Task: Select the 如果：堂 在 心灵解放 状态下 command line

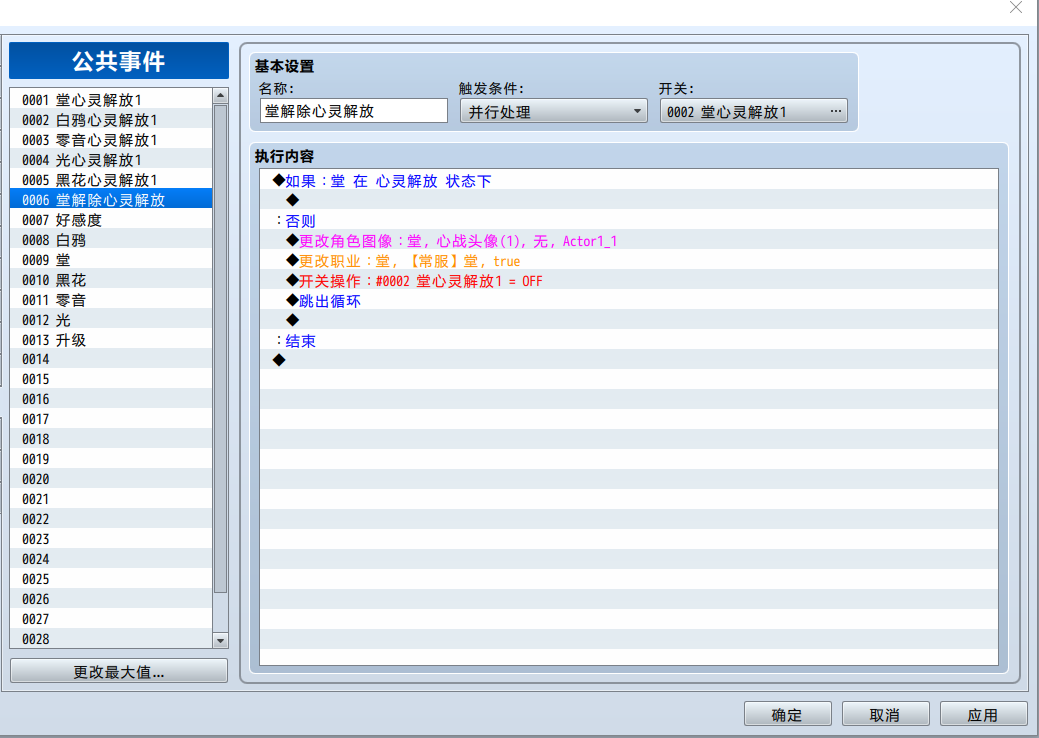Action: coord(629,180)
